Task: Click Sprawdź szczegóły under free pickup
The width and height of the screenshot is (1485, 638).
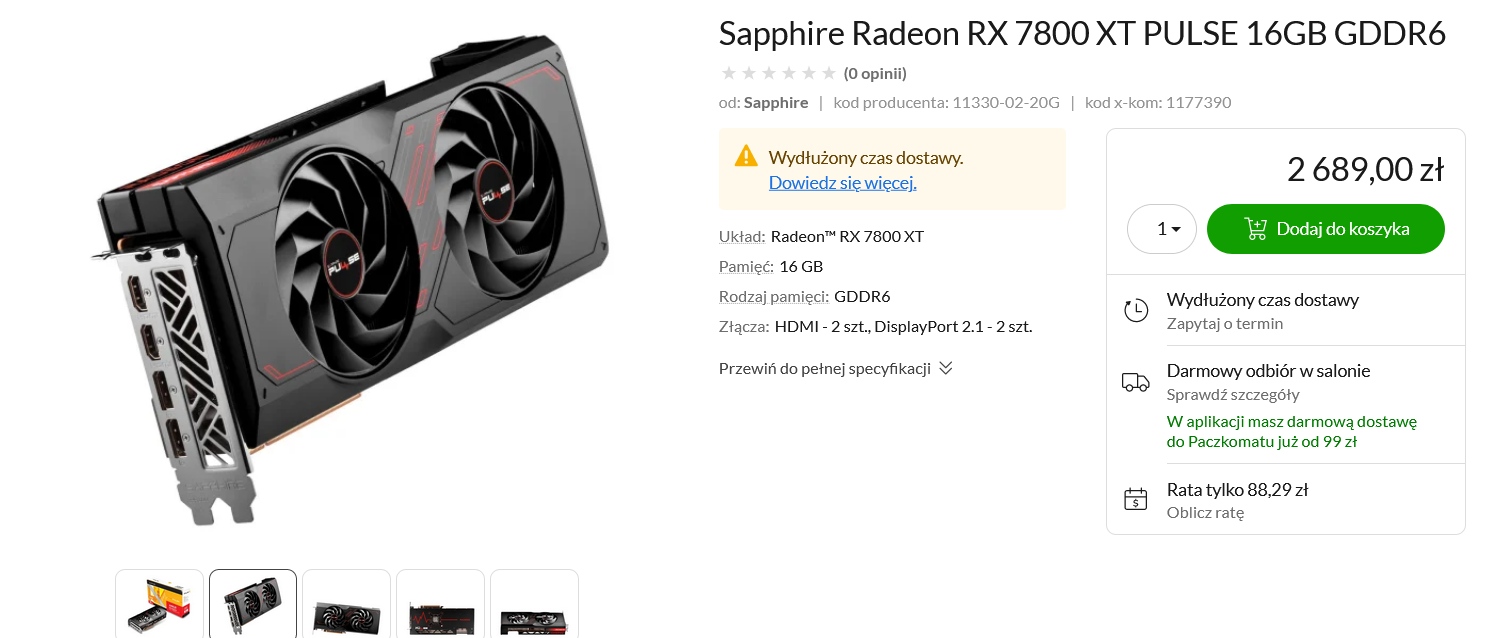Action: coord(1233,395)
